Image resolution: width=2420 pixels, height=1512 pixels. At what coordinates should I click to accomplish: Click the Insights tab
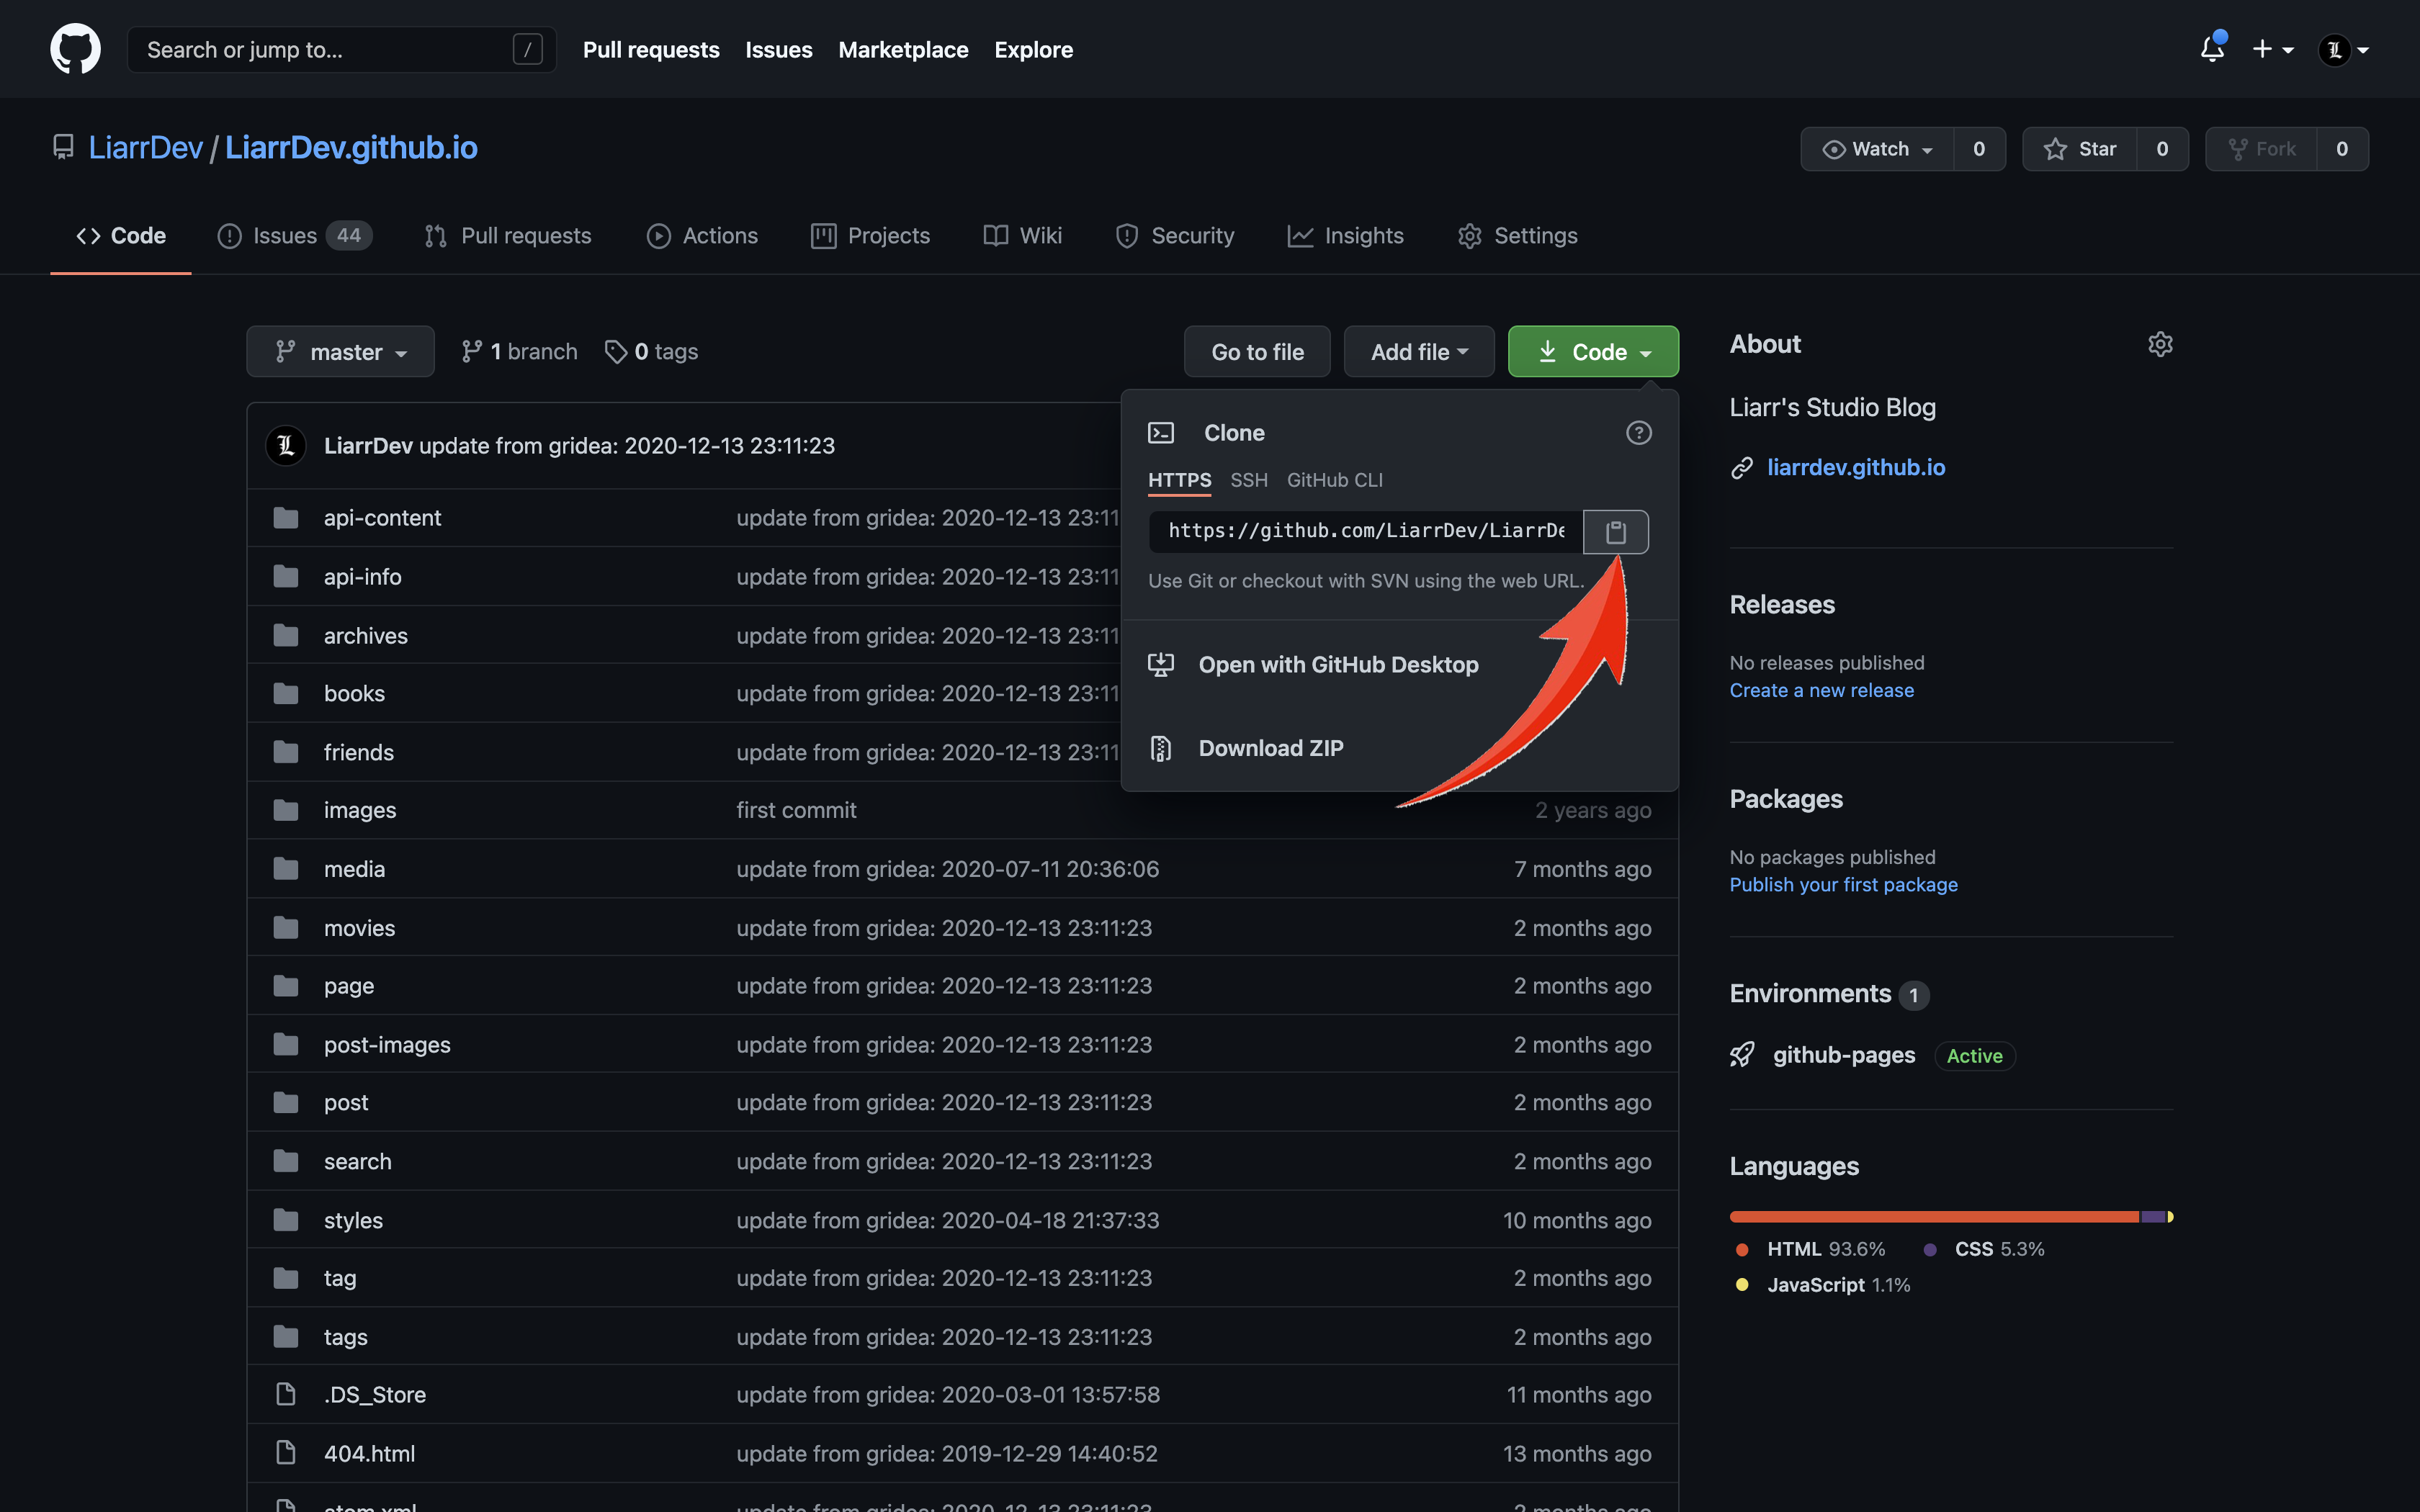(1363, 233)
